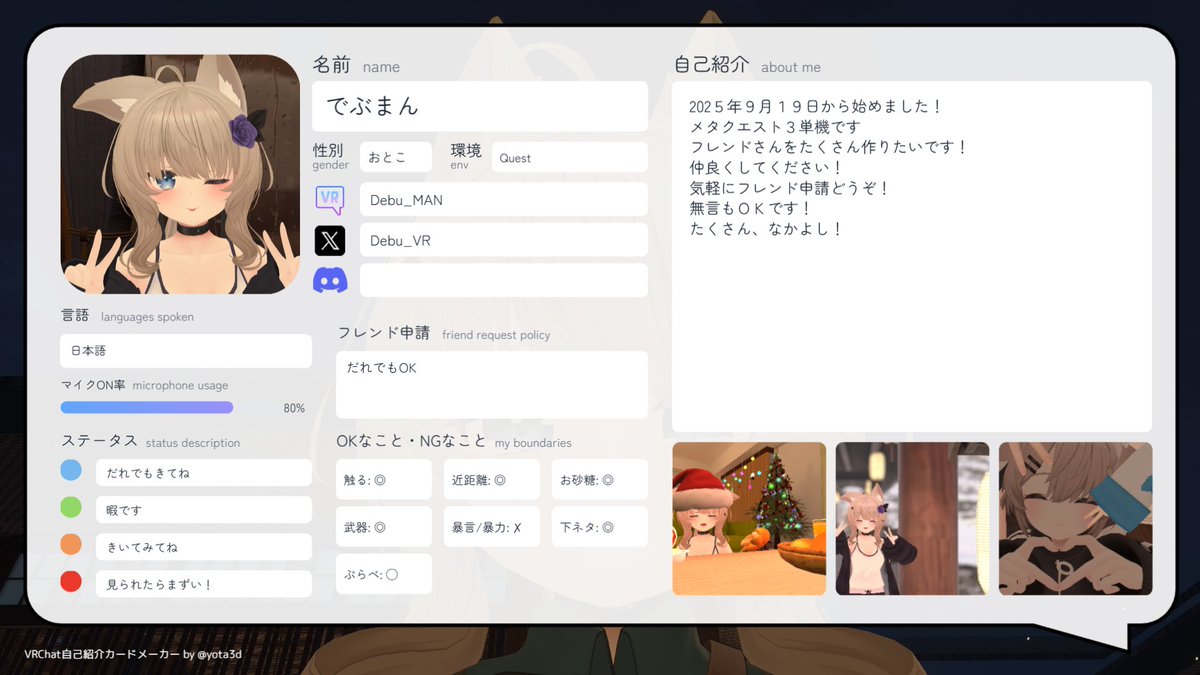
Task: Select the green 暇です status icon
Action: pyautogui.click(x=71, y=506)
